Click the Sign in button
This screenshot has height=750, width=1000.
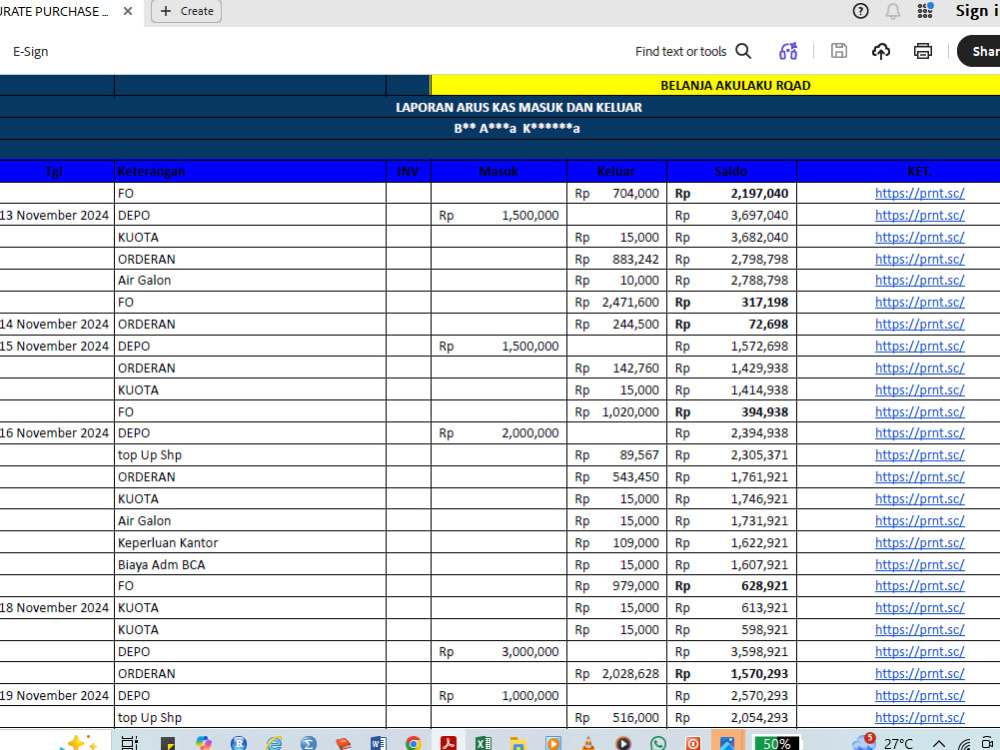(977, 11)
